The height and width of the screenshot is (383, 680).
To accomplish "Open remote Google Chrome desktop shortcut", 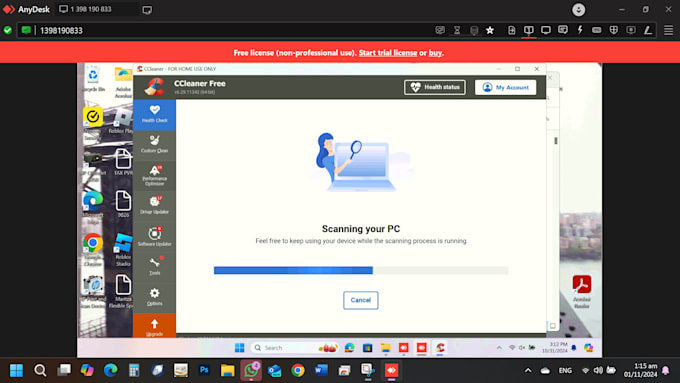I will click(93, 249).
